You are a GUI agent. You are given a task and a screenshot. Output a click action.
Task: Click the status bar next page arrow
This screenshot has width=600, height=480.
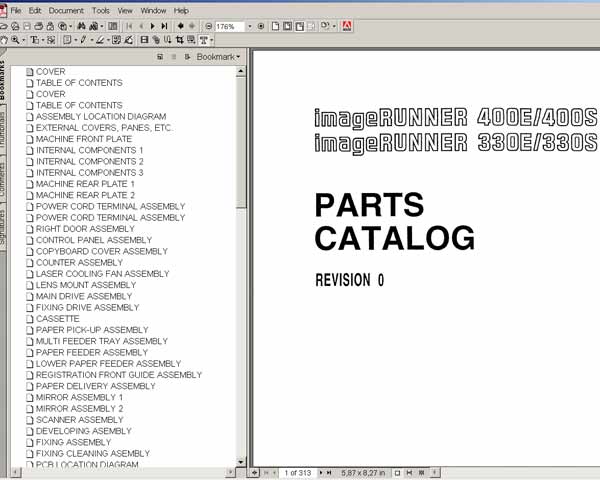(321, 473)
